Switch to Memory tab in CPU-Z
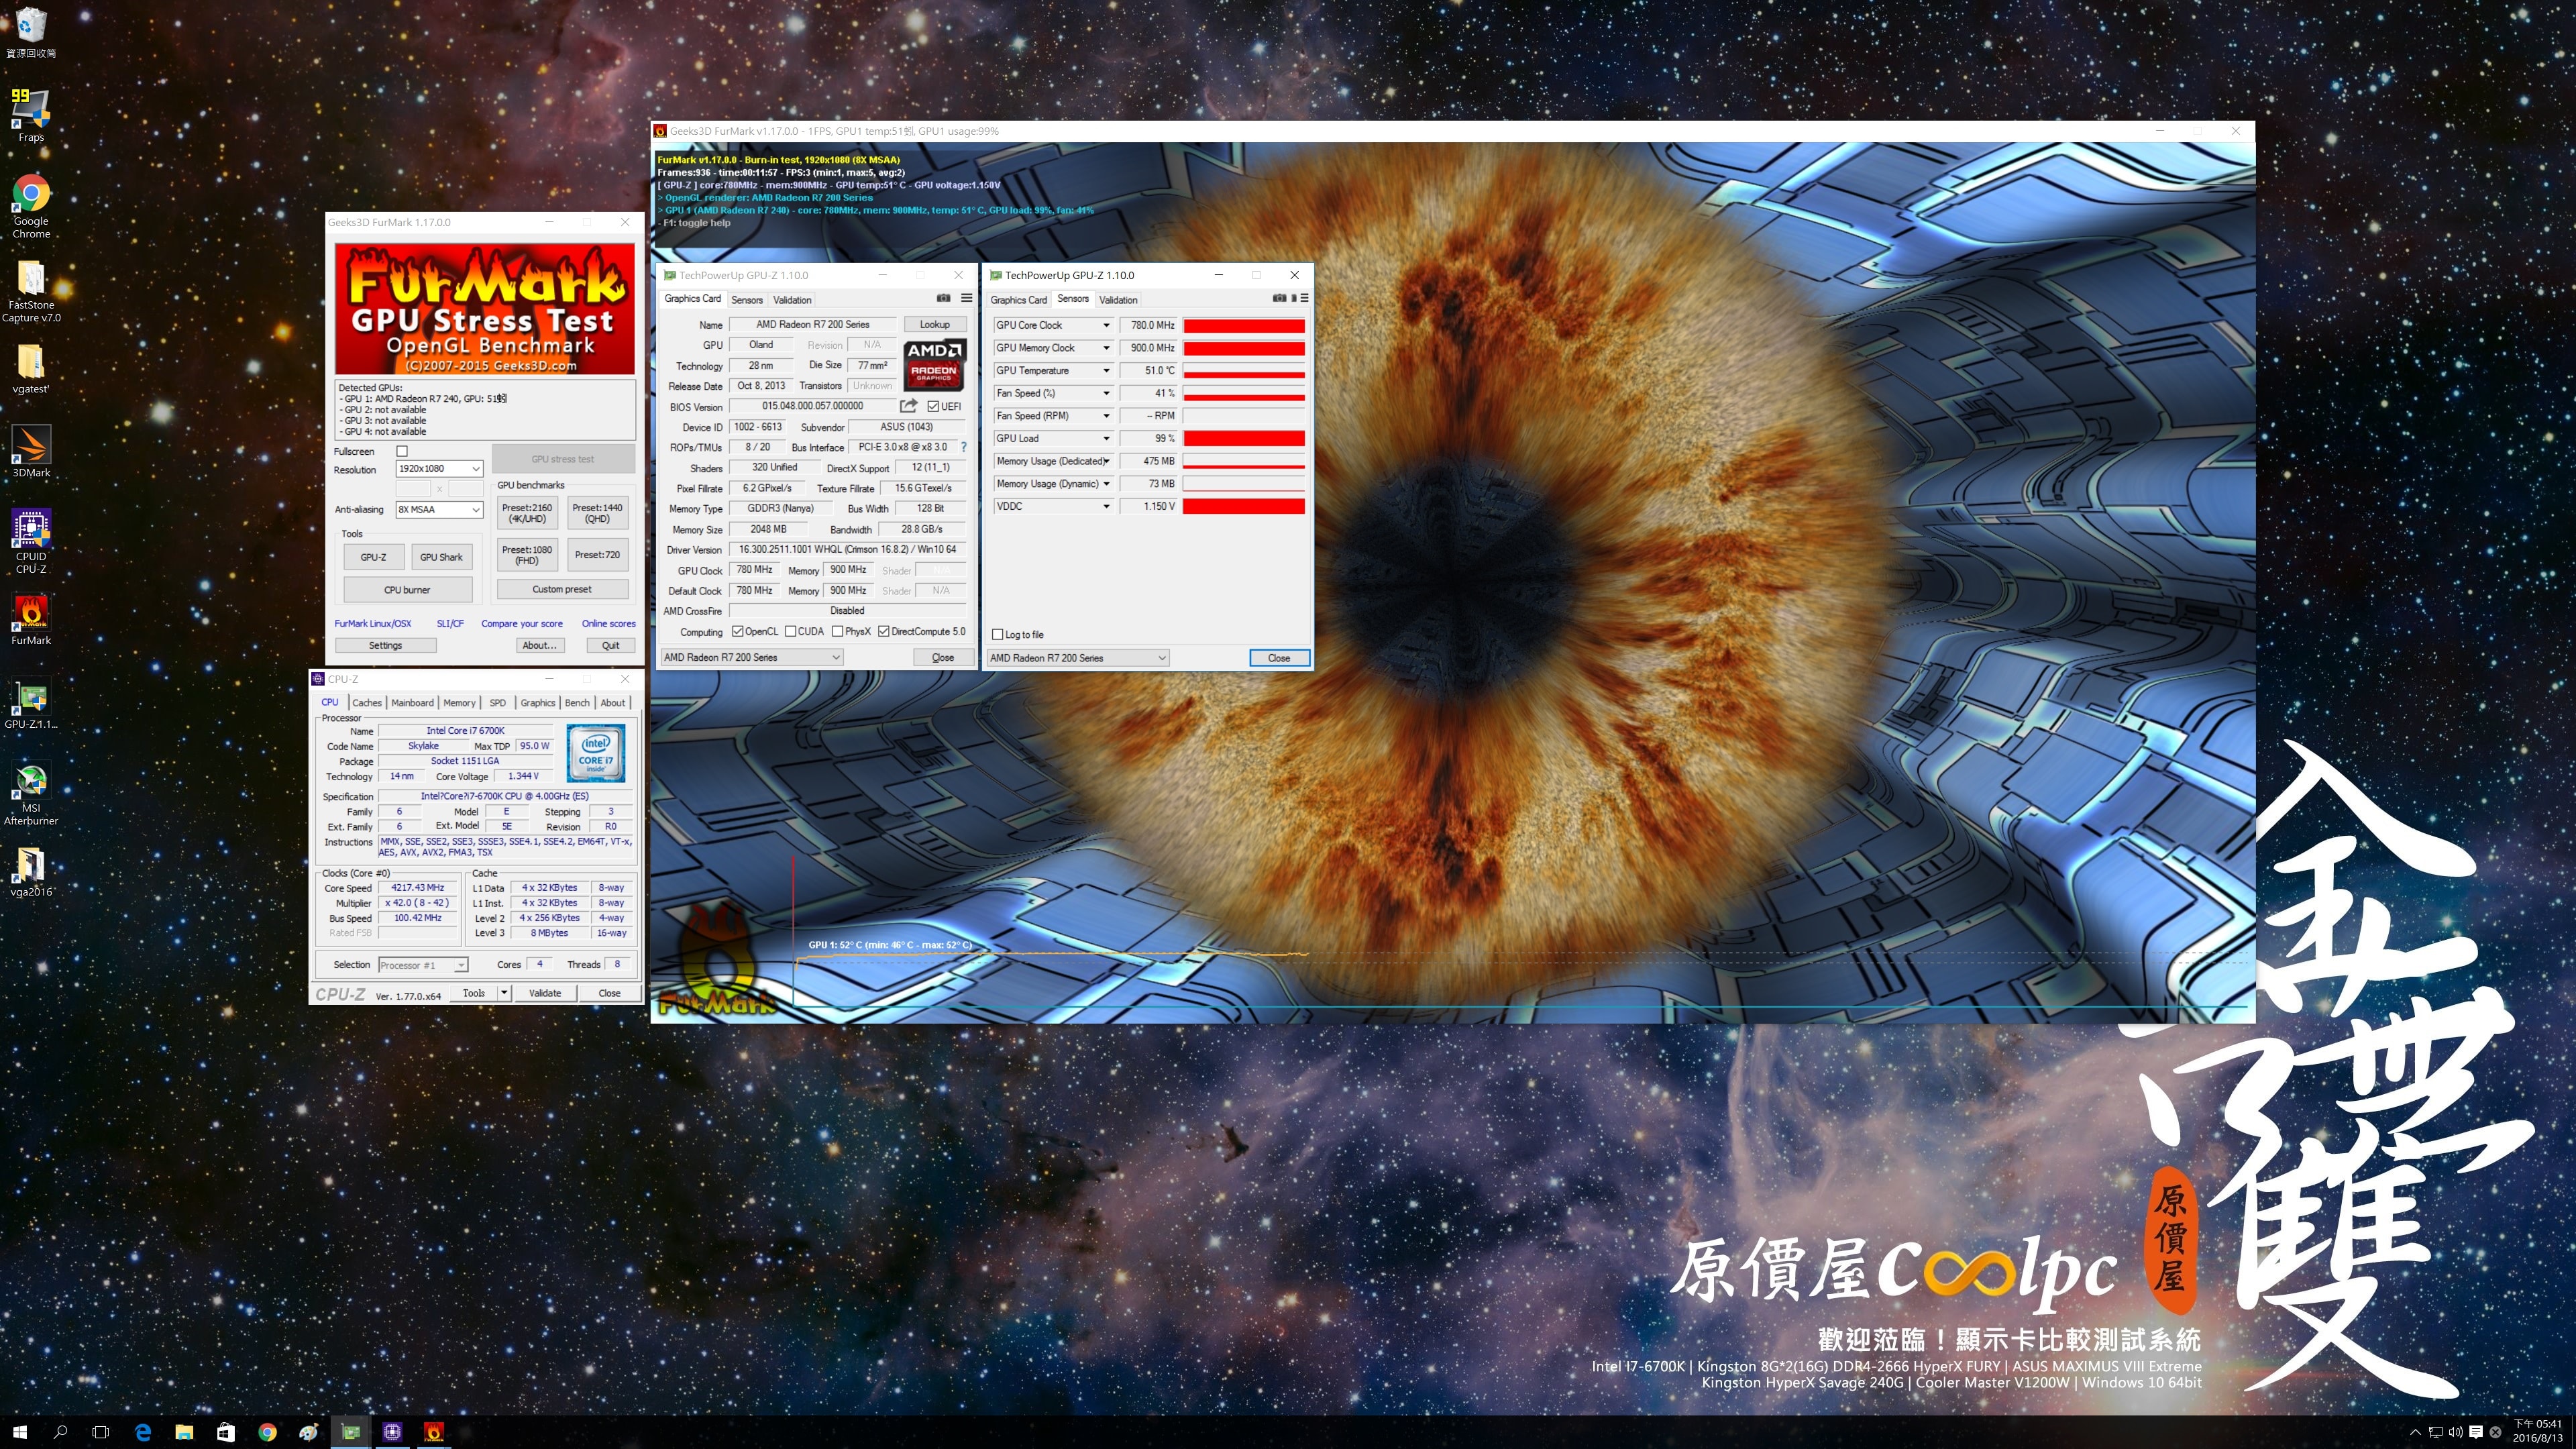 (459, 703)
